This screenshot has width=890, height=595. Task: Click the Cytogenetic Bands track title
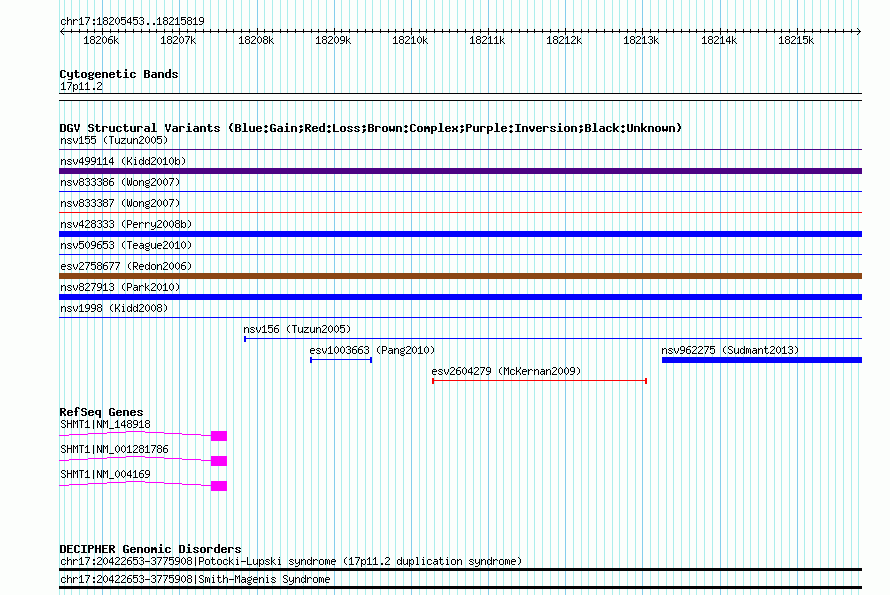119,74
